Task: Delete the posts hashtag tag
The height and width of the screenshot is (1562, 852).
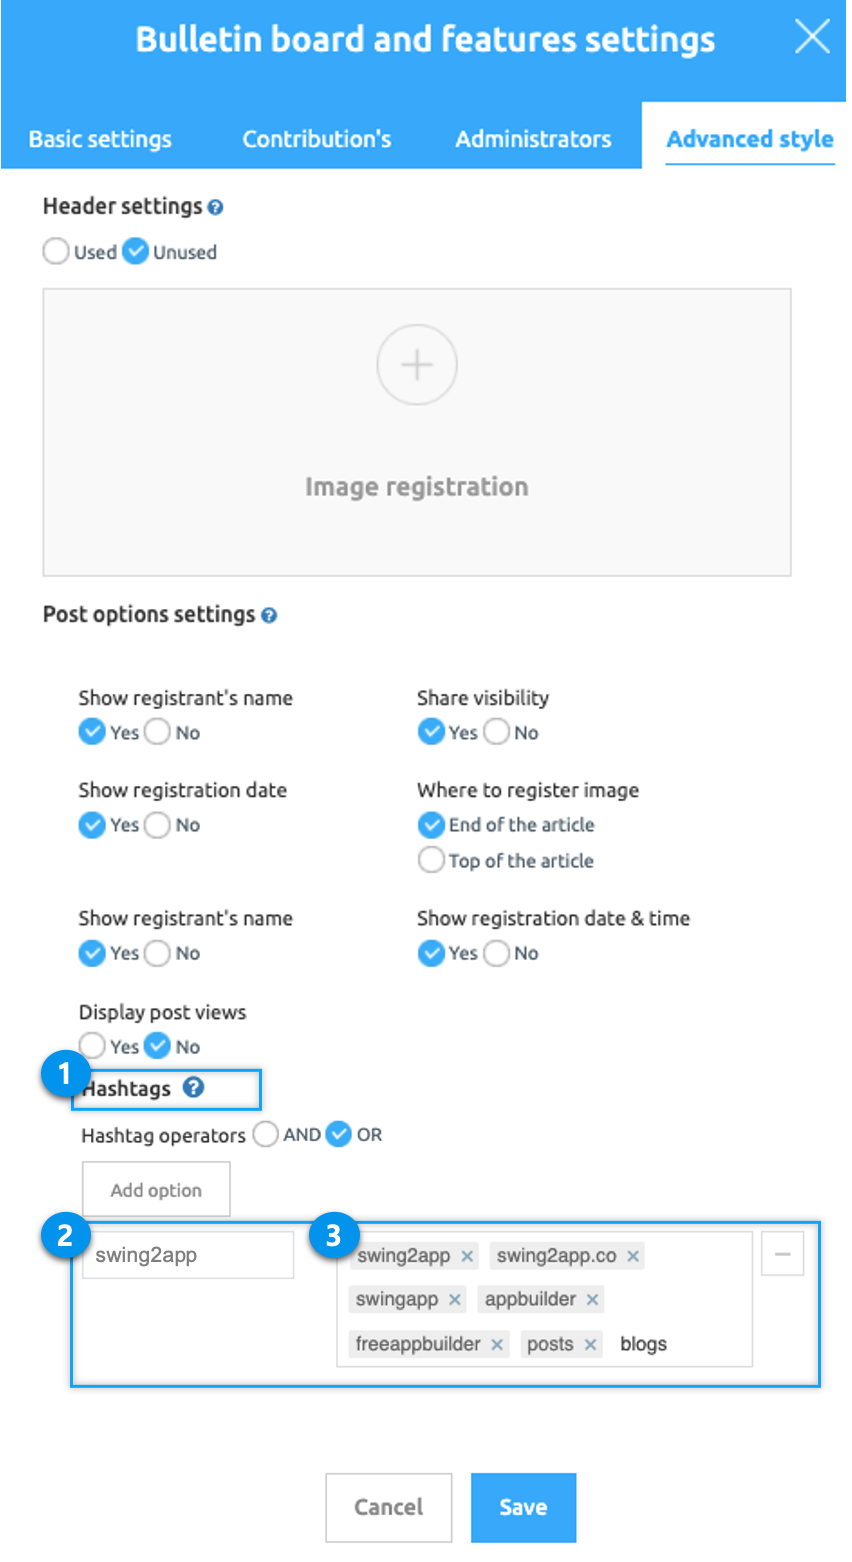Action: click(x=591, y=1345)
